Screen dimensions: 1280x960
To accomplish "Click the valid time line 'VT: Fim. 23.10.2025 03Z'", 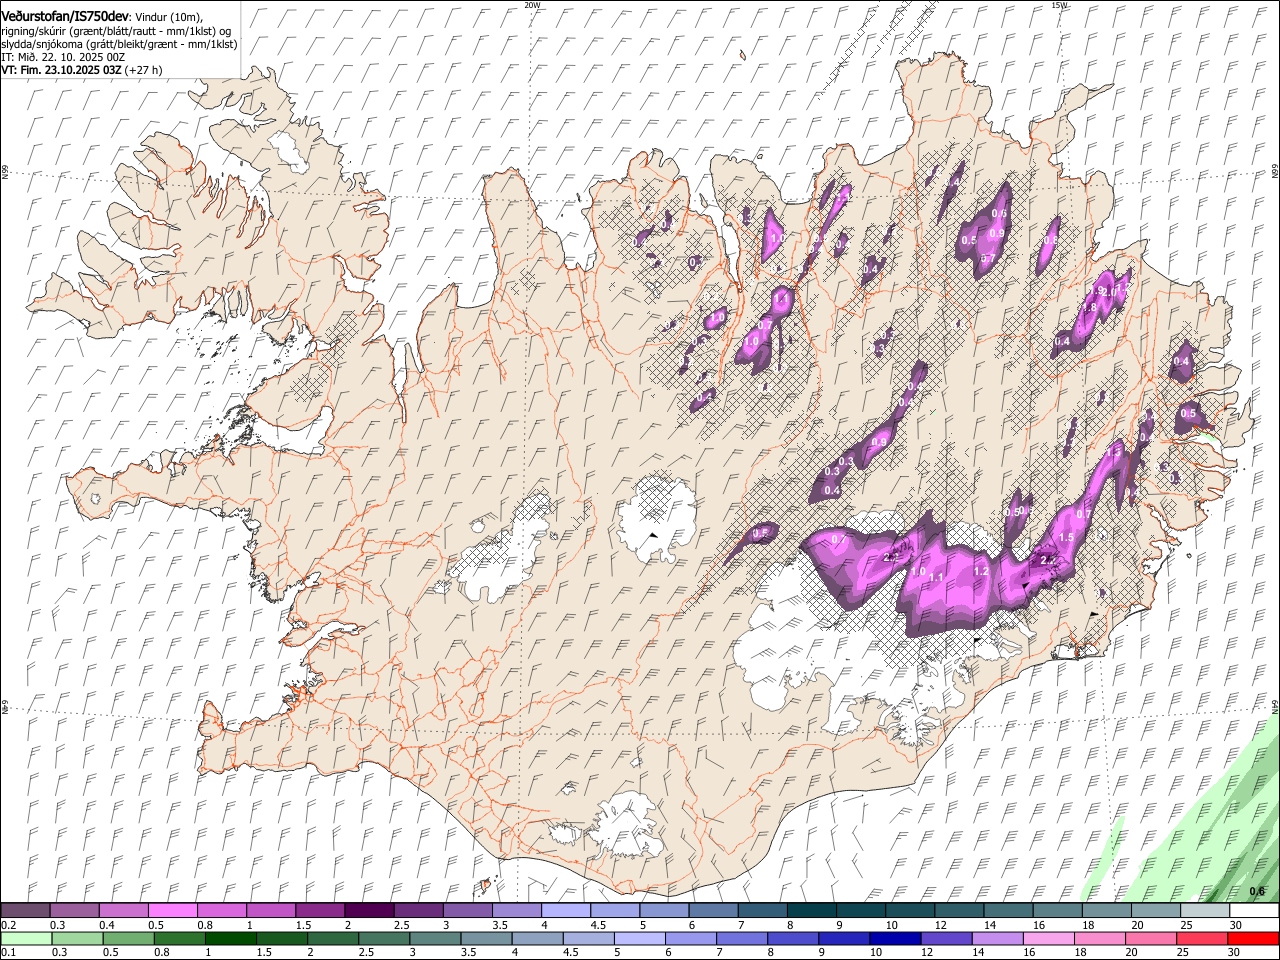I will pyautogui.click(x=63, y=70).
